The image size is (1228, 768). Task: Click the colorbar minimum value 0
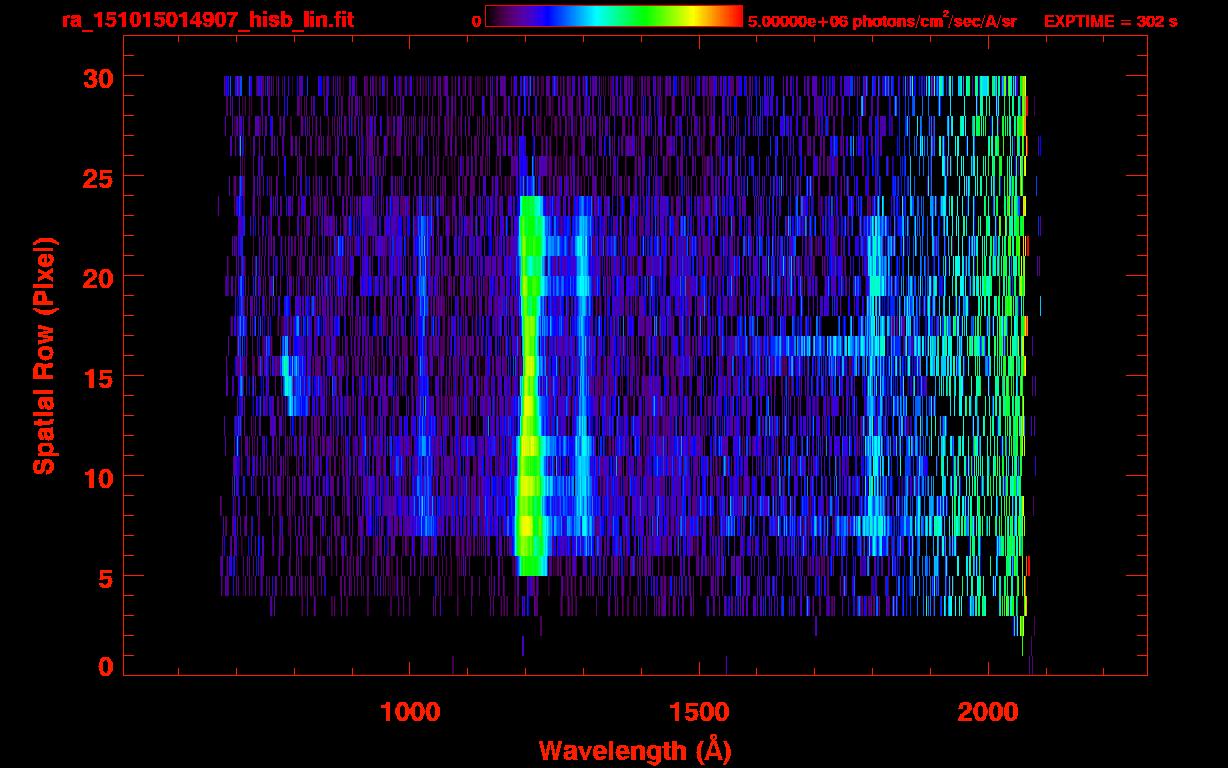[476, 21]
